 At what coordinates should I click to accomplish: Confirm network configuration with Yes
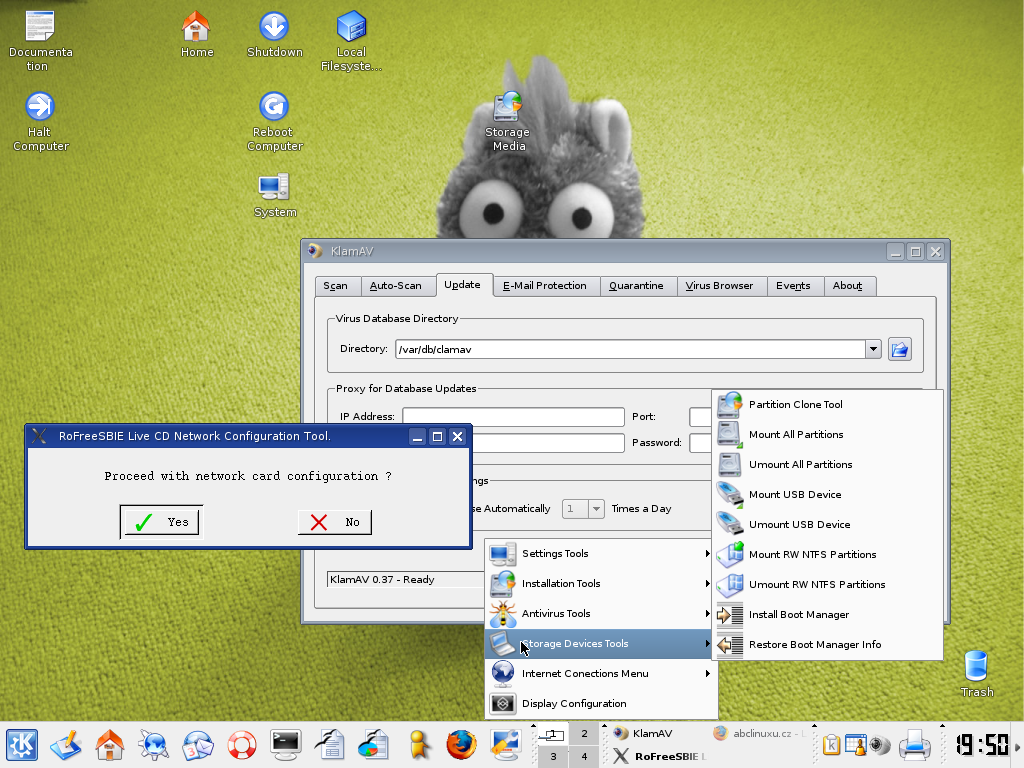(161, 522)
